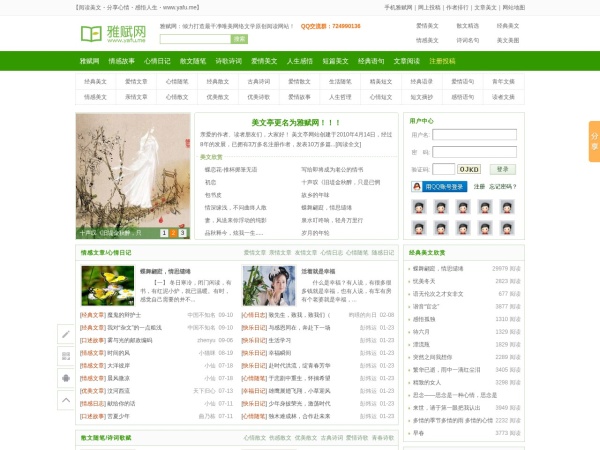Click the Android icon in left sidebar

(x=65, y=379)
